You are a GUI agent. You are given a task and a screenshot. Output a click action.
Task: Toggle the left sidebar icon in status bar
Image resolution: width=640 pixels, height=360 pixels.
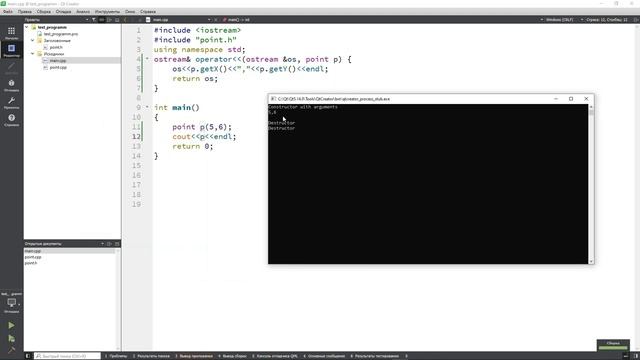pyautogui.click(x=28, y=356)
